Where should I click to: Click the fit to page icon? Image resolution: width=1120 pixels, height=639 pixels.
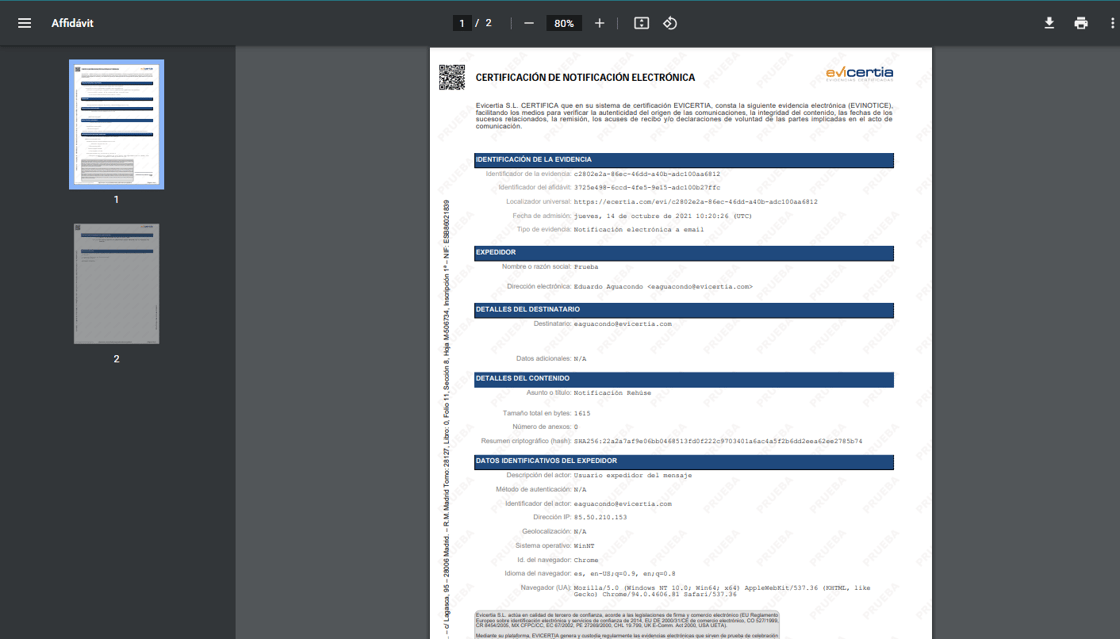tap(641, 23)
